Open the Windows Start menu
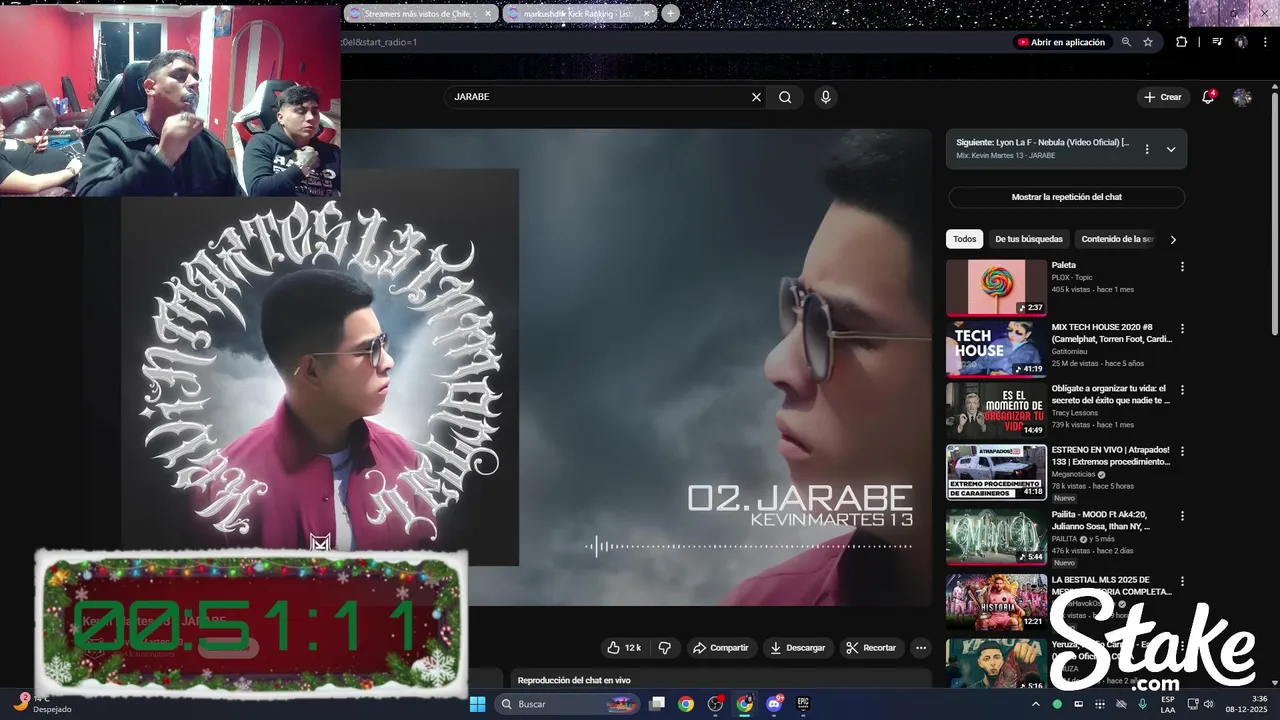The height and width of the screenshot is (720, 1280). tap(478, 704)
